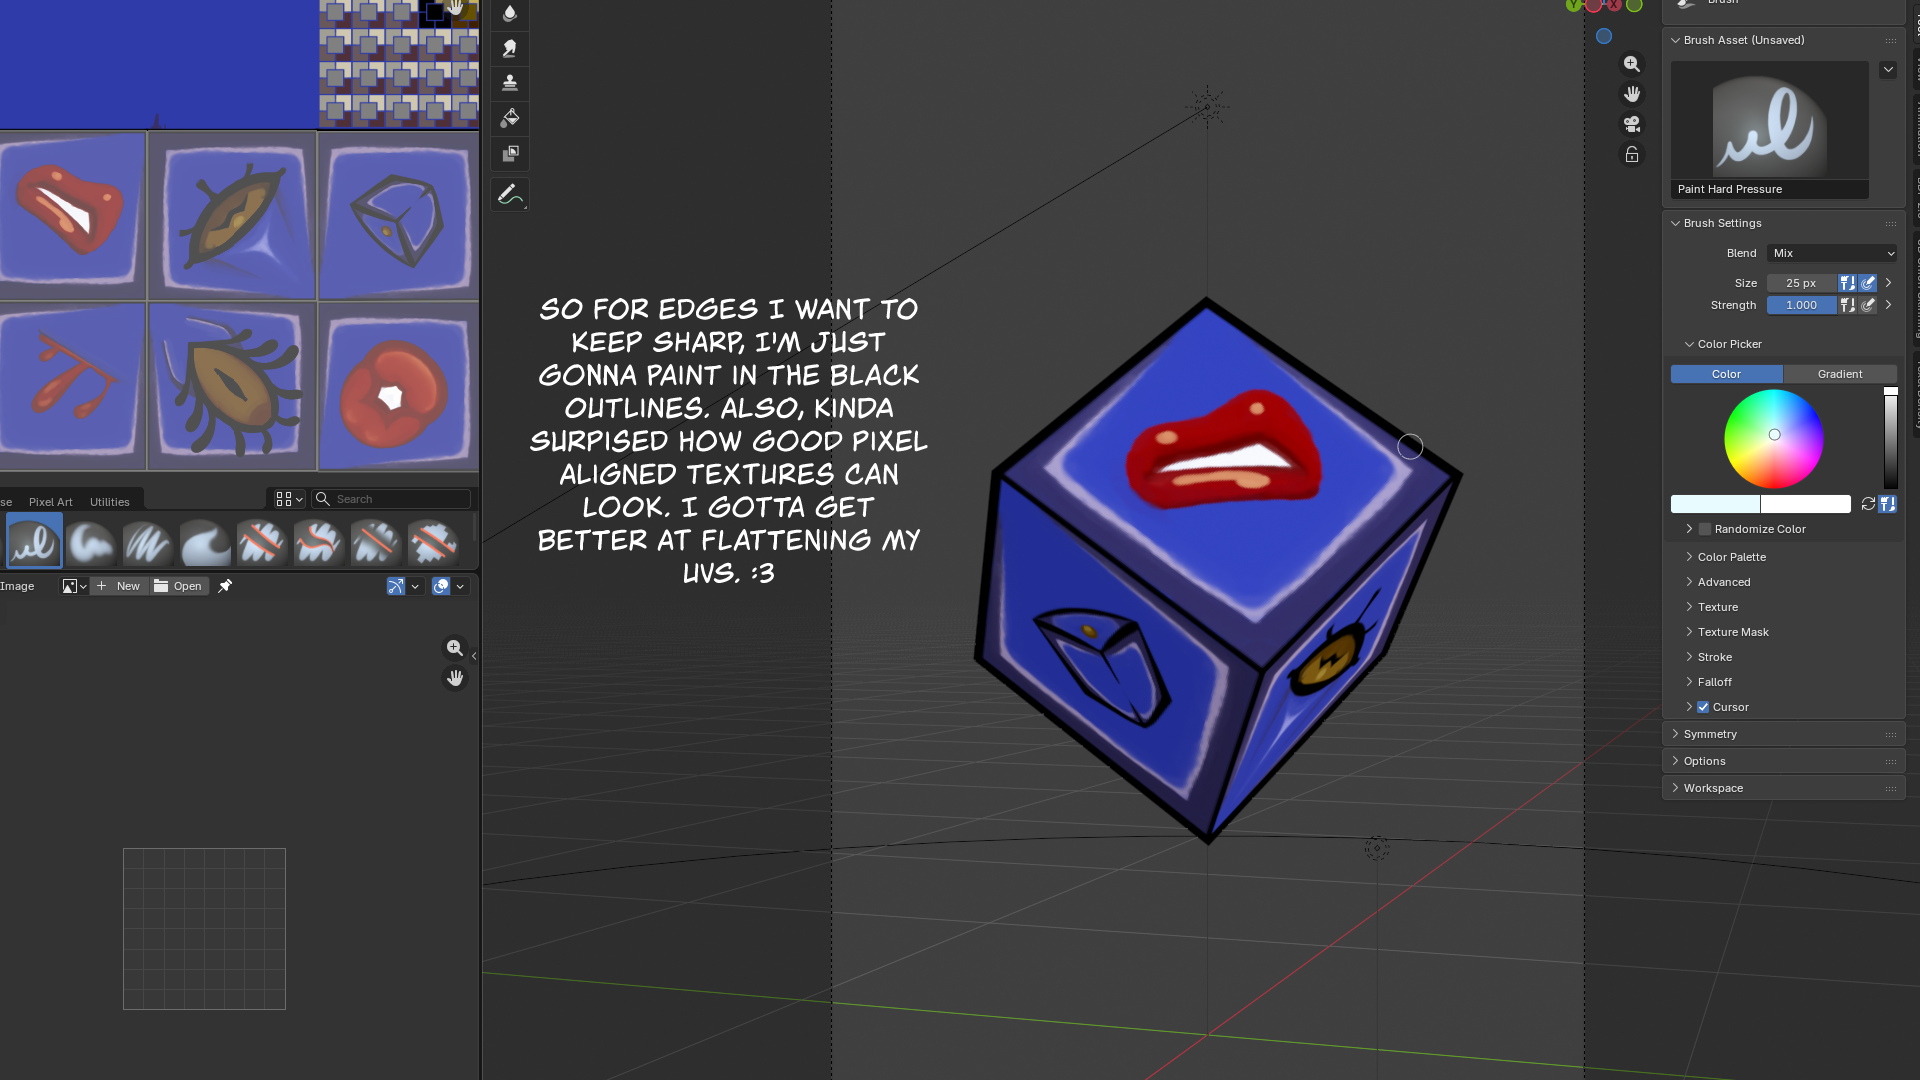The height and width of the screenshot is (1080, 1920).
Task: Select the Mask tool icon
Action: point(510,153)
